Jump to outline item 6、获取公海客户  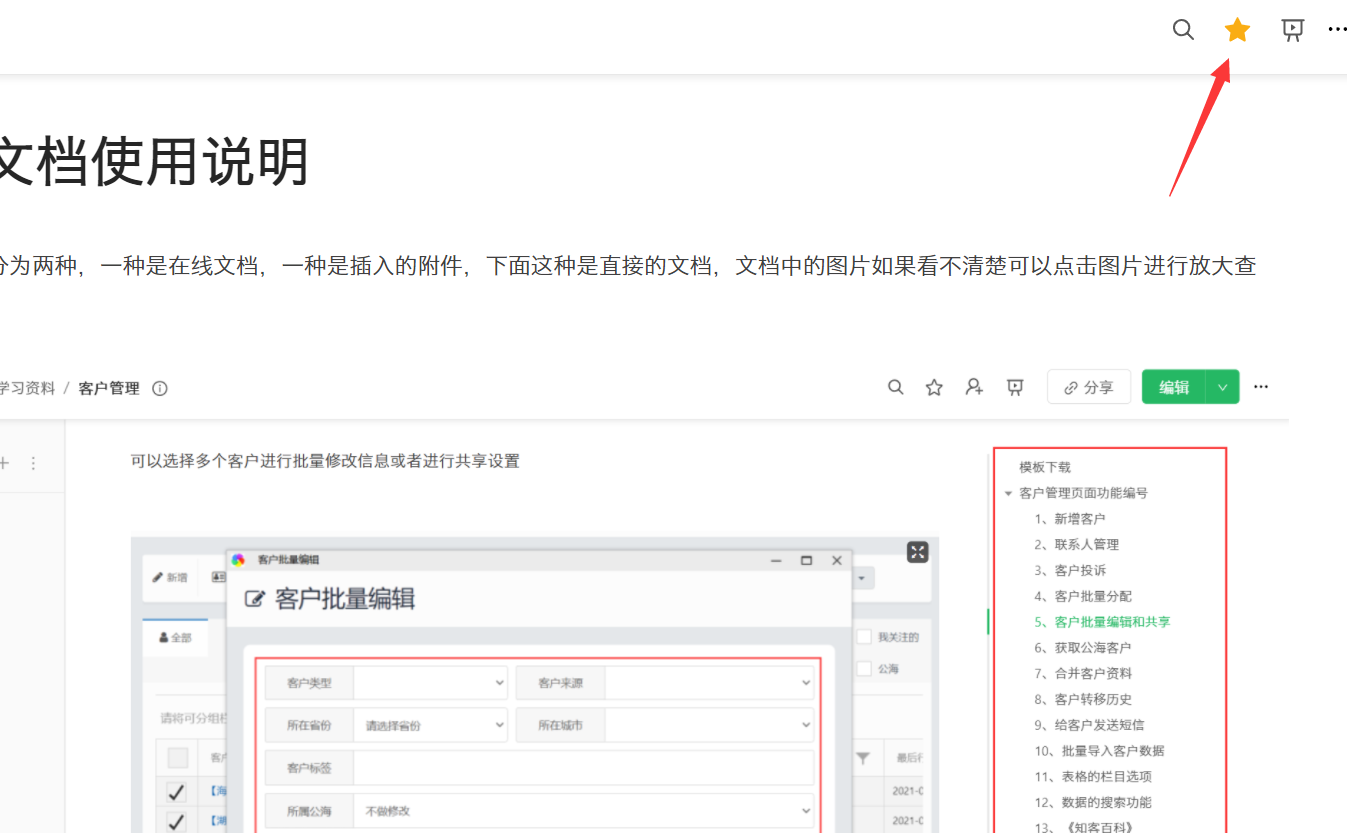[x=1083, y=648]
